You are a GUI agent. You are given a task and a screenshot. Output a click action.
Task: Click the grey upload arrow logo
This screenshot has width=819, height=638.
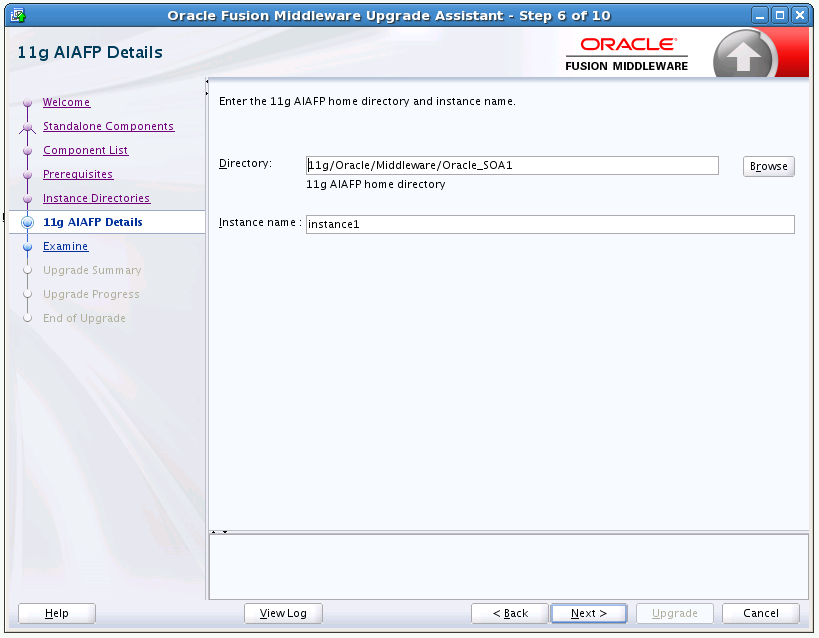743,55
